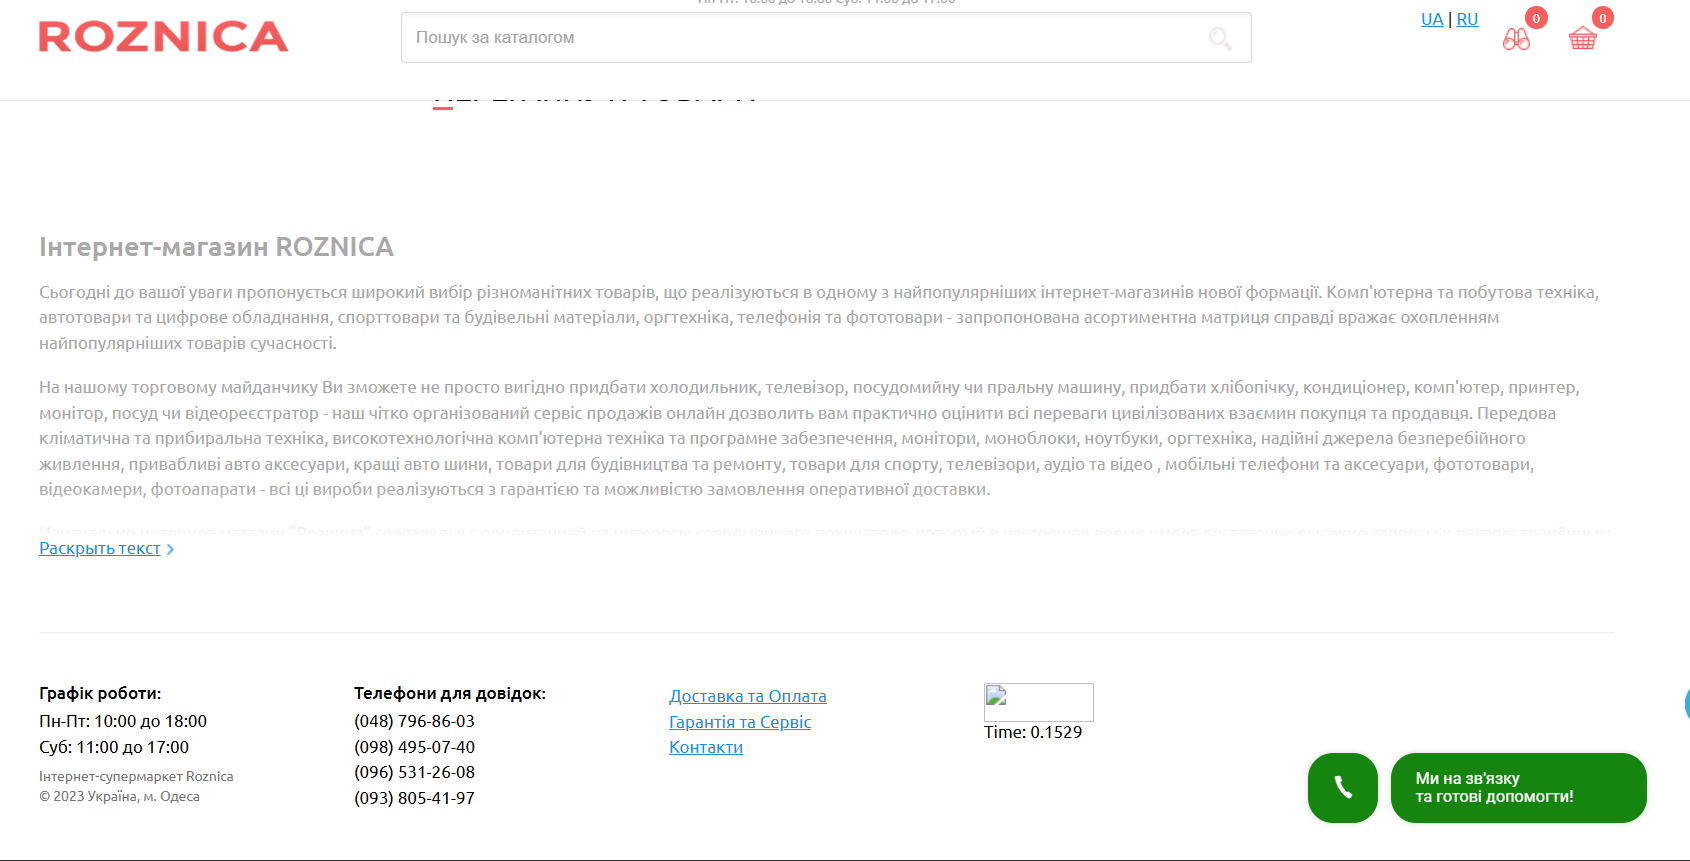Click the red counter badge on cart
The image size is (1690, 861).
(1602, 18)
